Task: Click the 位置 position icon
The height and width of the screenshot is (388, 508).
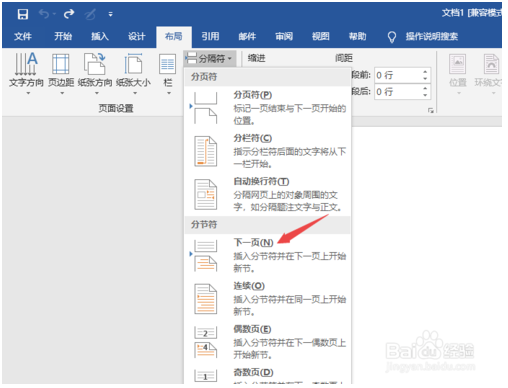Action: (458, 64)
